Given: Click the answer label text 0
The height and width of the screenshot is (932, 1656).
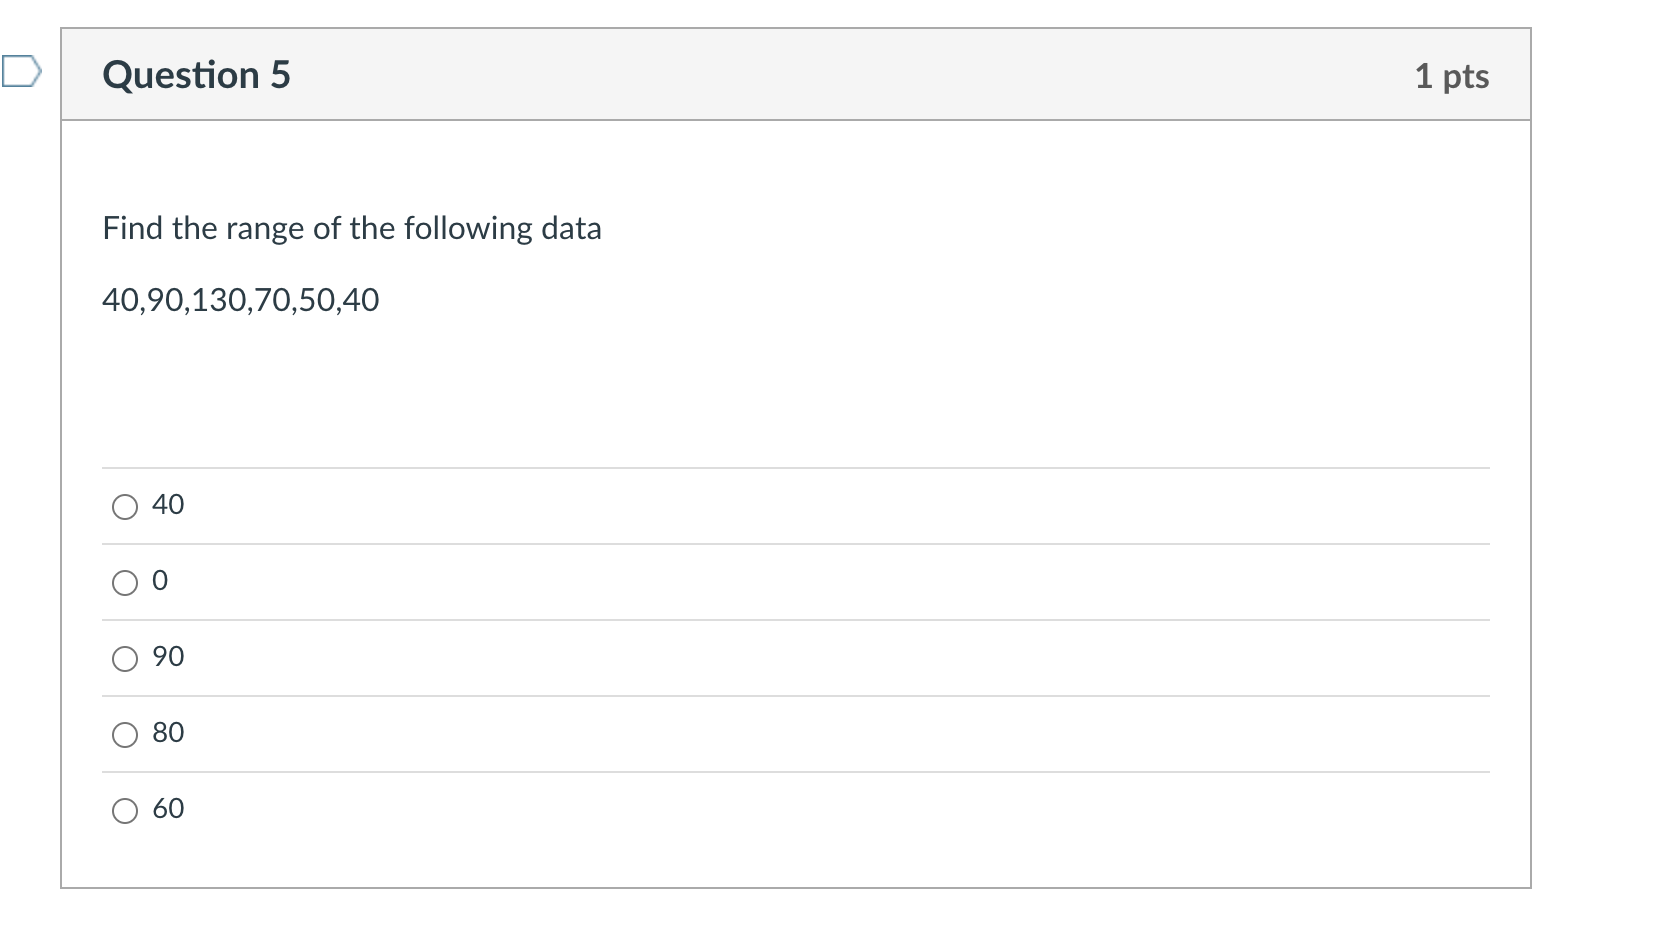Looking at the screenshot, I should (x=160, y=581).
